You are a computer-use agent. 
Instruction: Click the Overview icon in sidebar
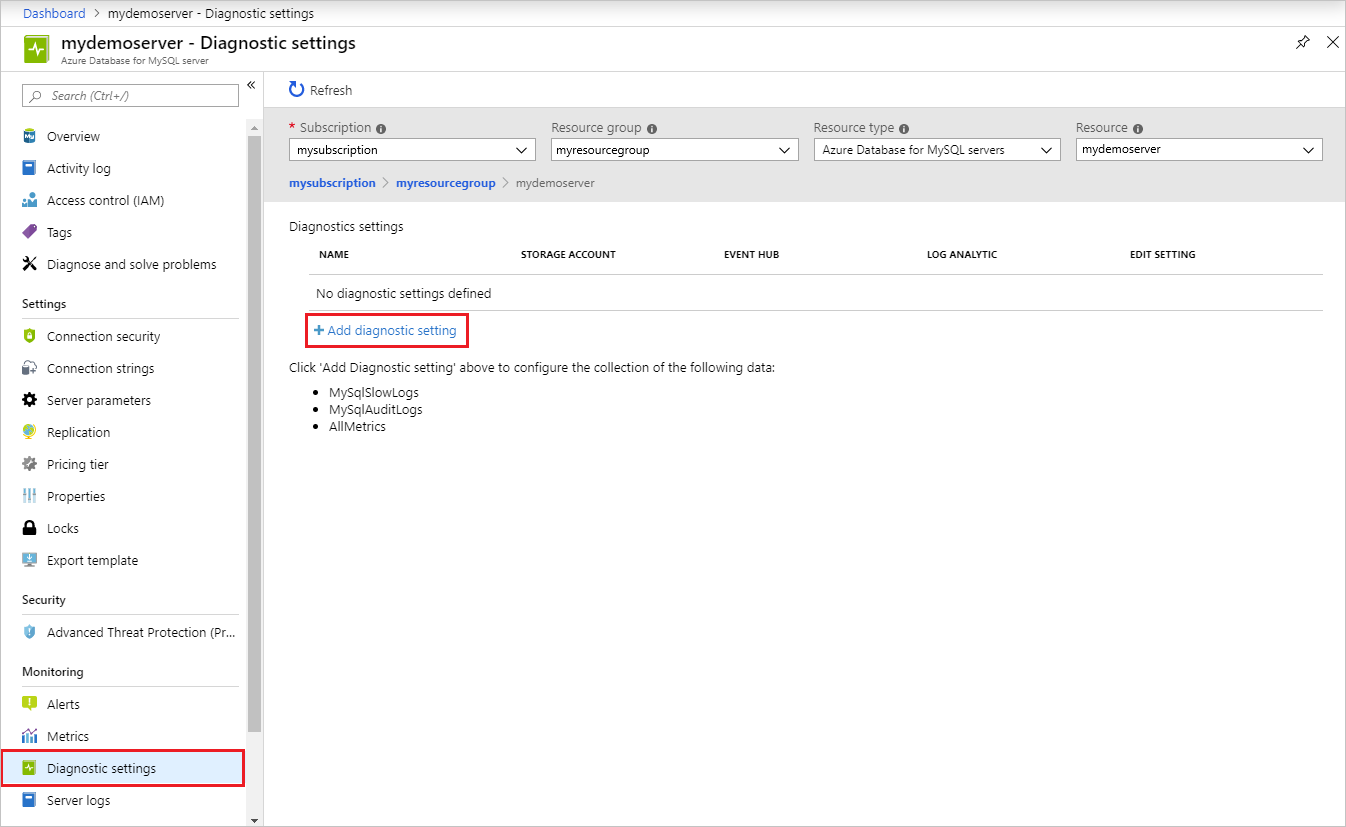(30, 137)
